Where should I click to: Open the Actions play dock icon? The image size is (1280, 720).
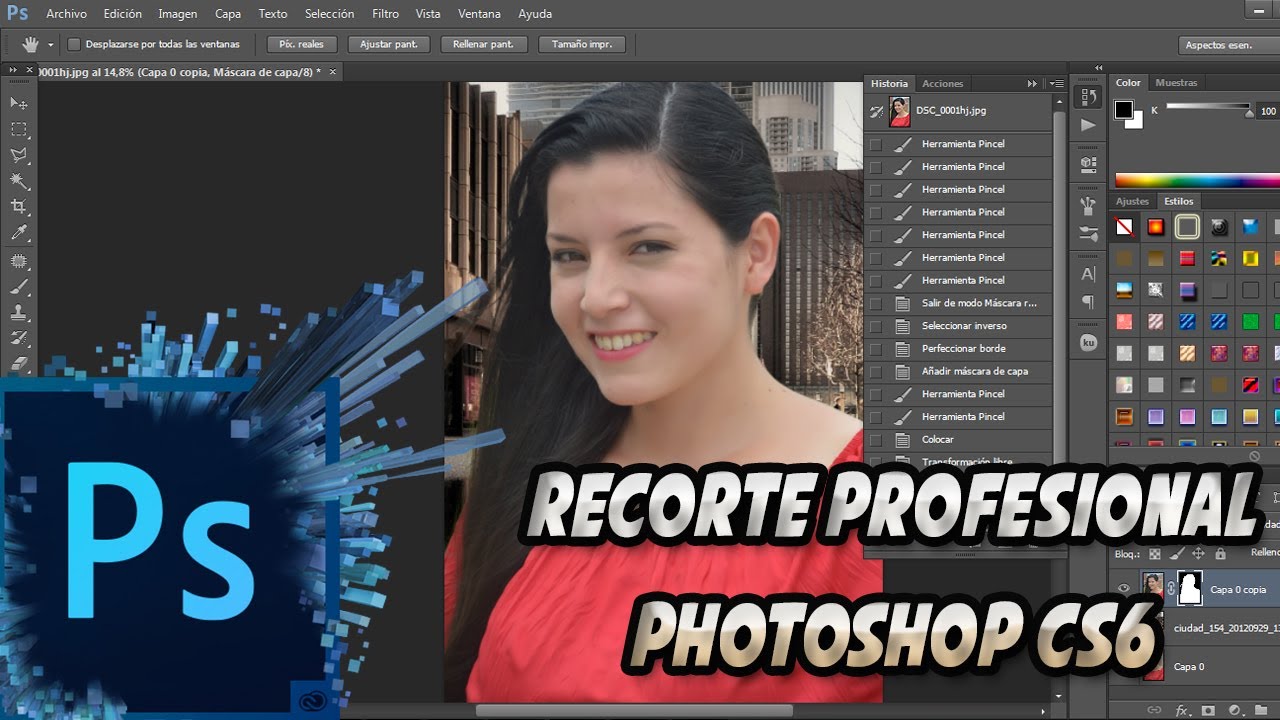coord(1088,125)
